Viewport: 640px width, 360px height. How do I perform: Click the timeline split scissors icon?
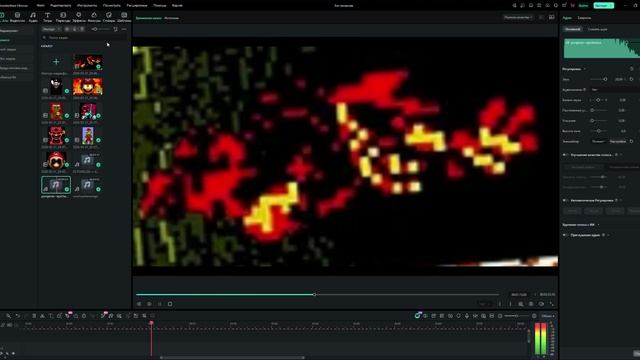pos(42,316)
